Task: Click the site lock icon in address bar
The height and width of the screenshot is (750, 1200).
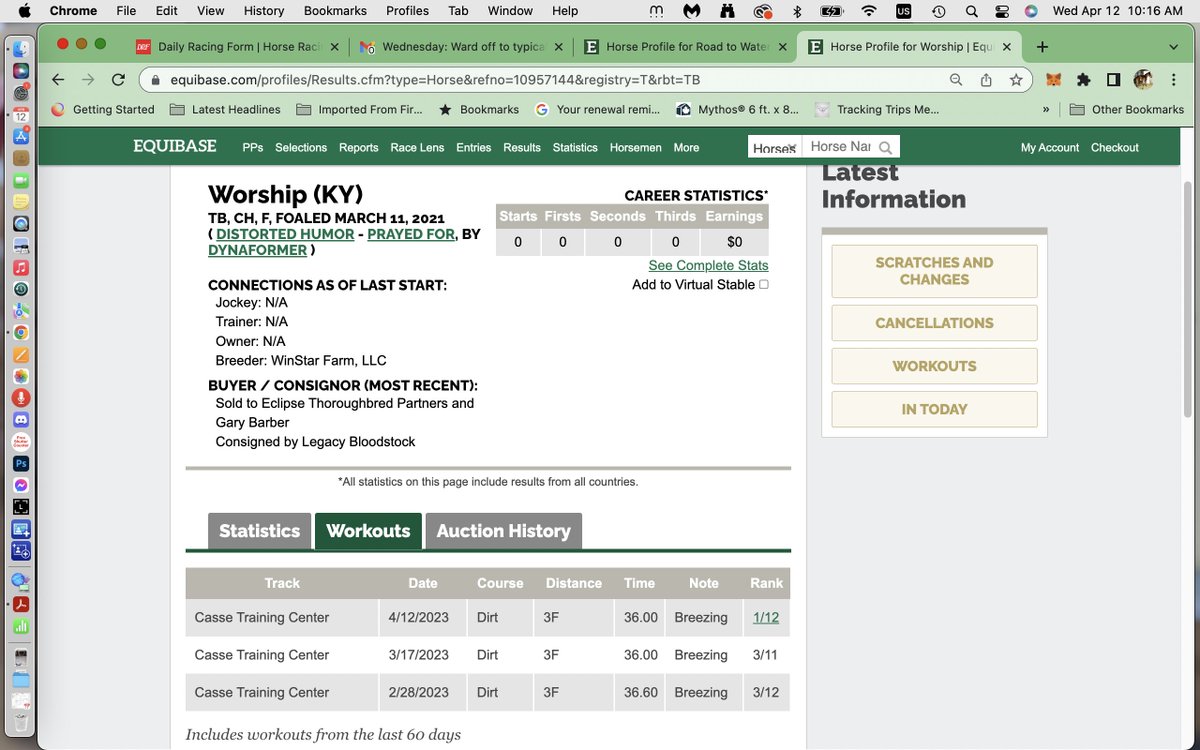Action: pos(156,80)
